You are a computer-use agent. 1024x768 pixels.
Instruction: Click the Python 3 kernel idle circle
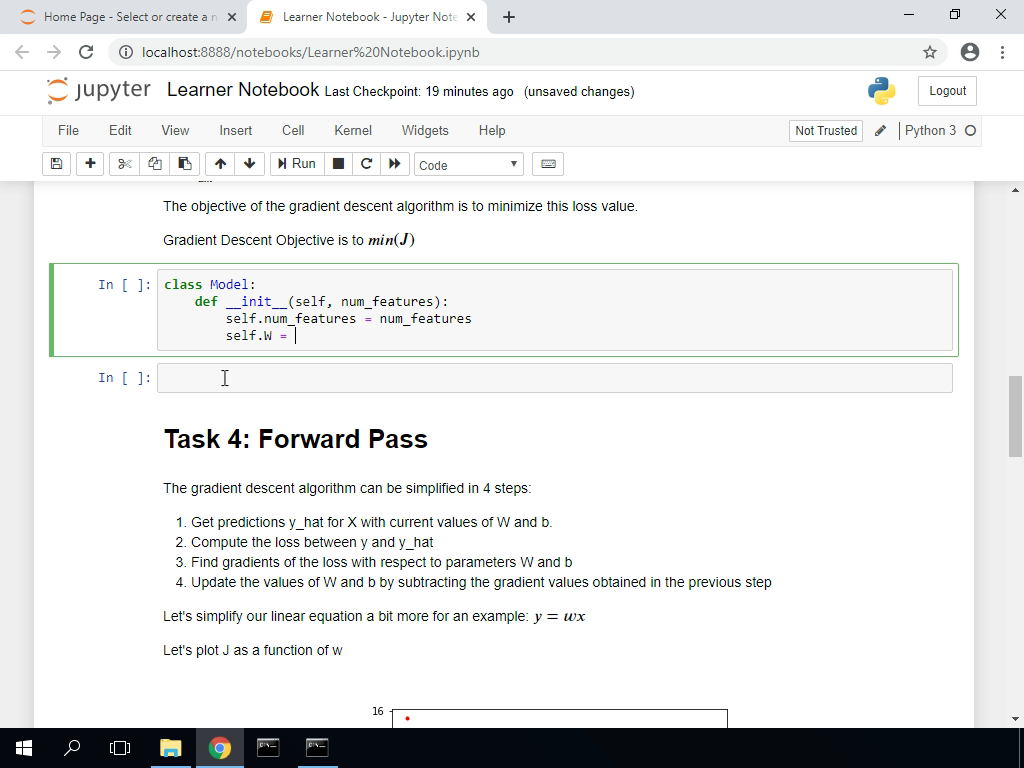(x=970, y=131)
